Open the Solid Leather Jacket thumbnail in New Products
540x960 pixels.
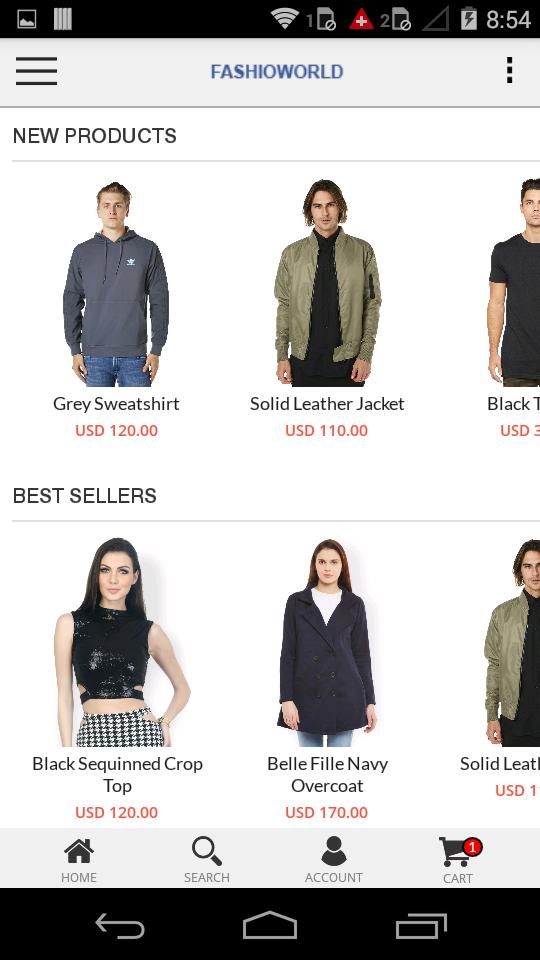(x=327, y=282)
